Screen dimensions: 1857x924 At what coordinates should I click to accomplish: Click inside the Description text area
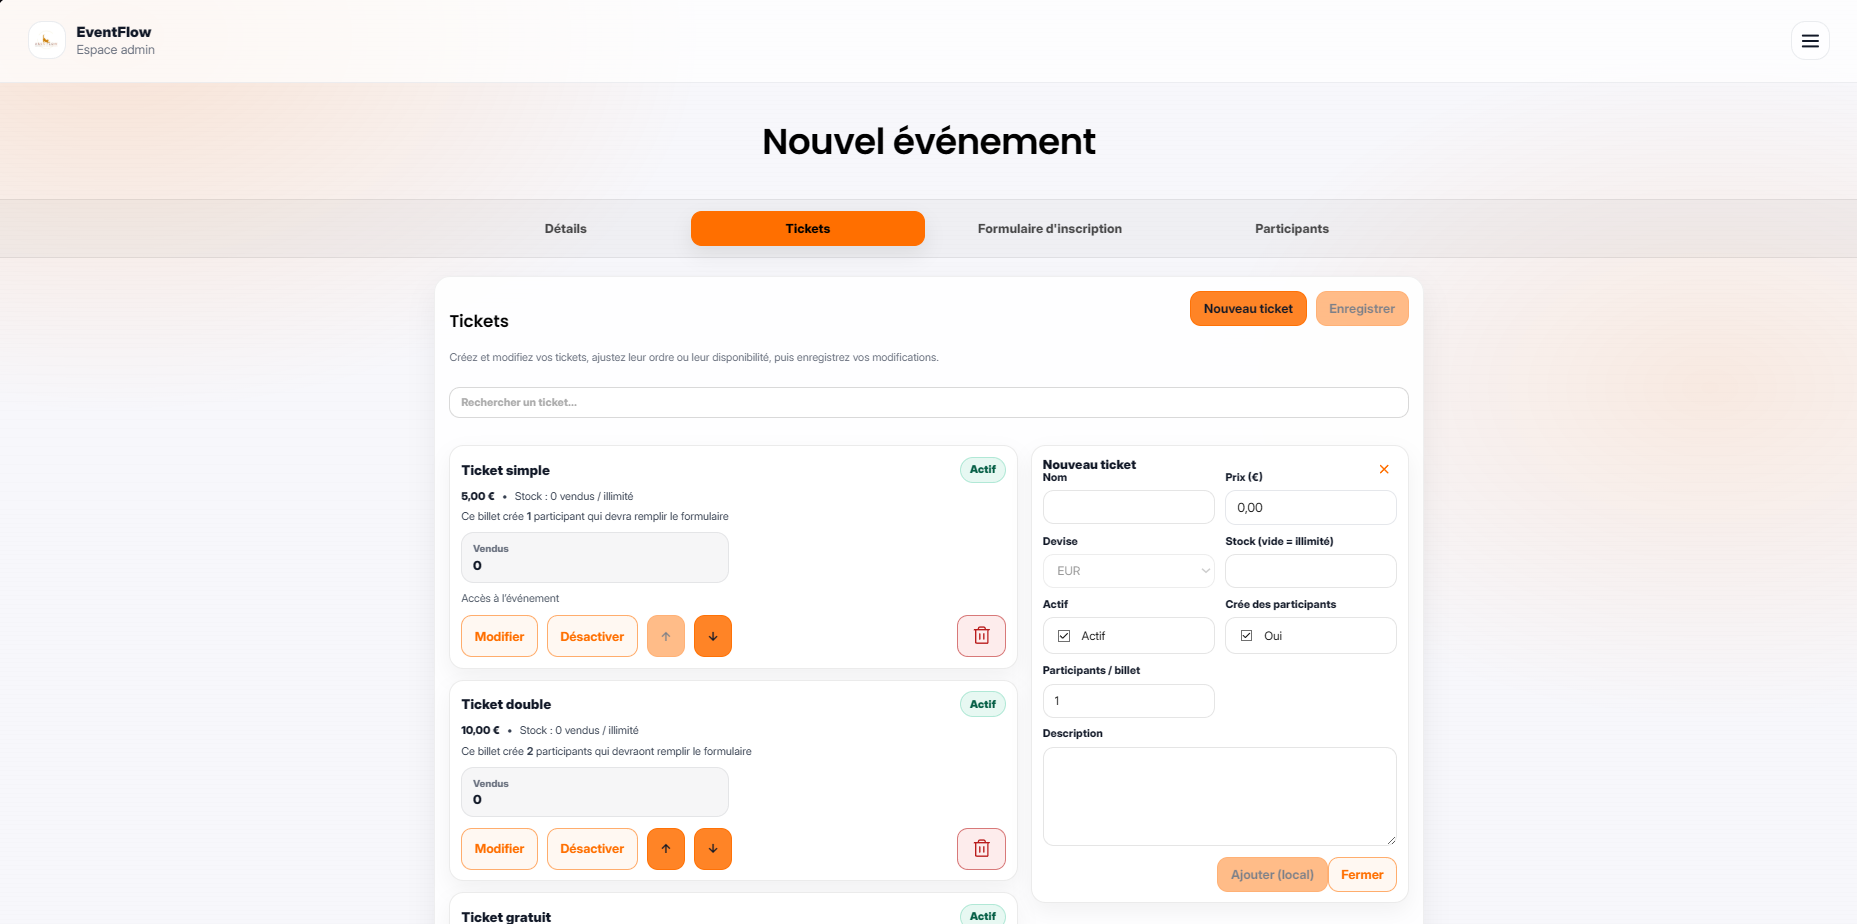point(1219,795)
